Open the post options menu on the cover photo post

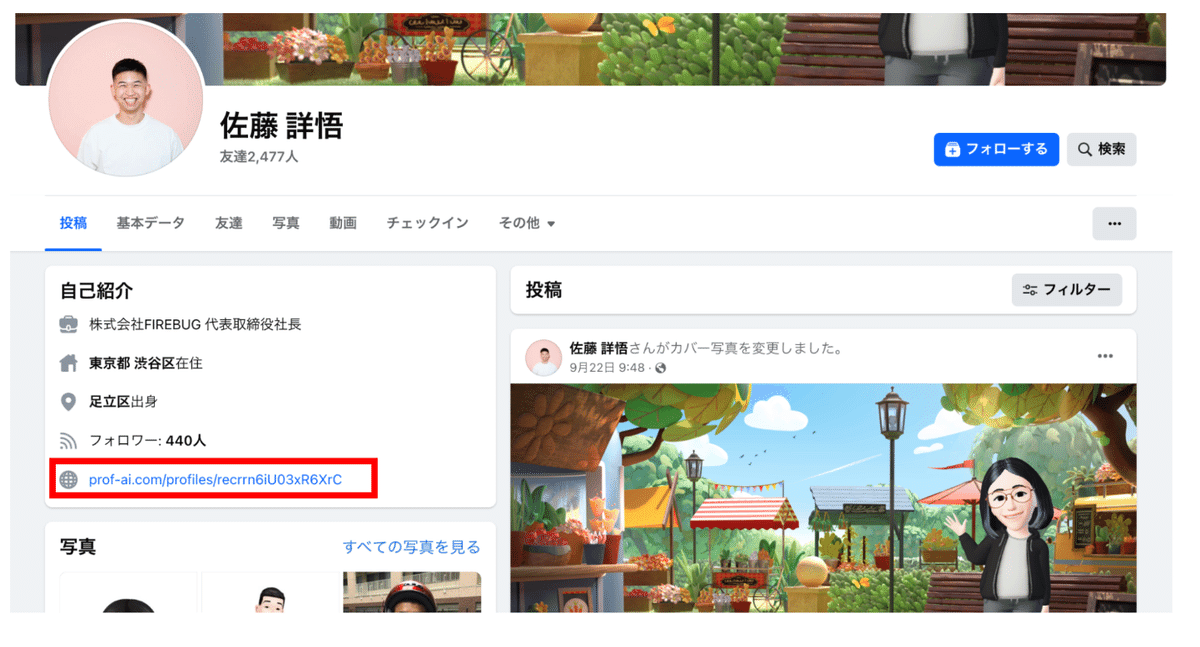[1105, 355]
